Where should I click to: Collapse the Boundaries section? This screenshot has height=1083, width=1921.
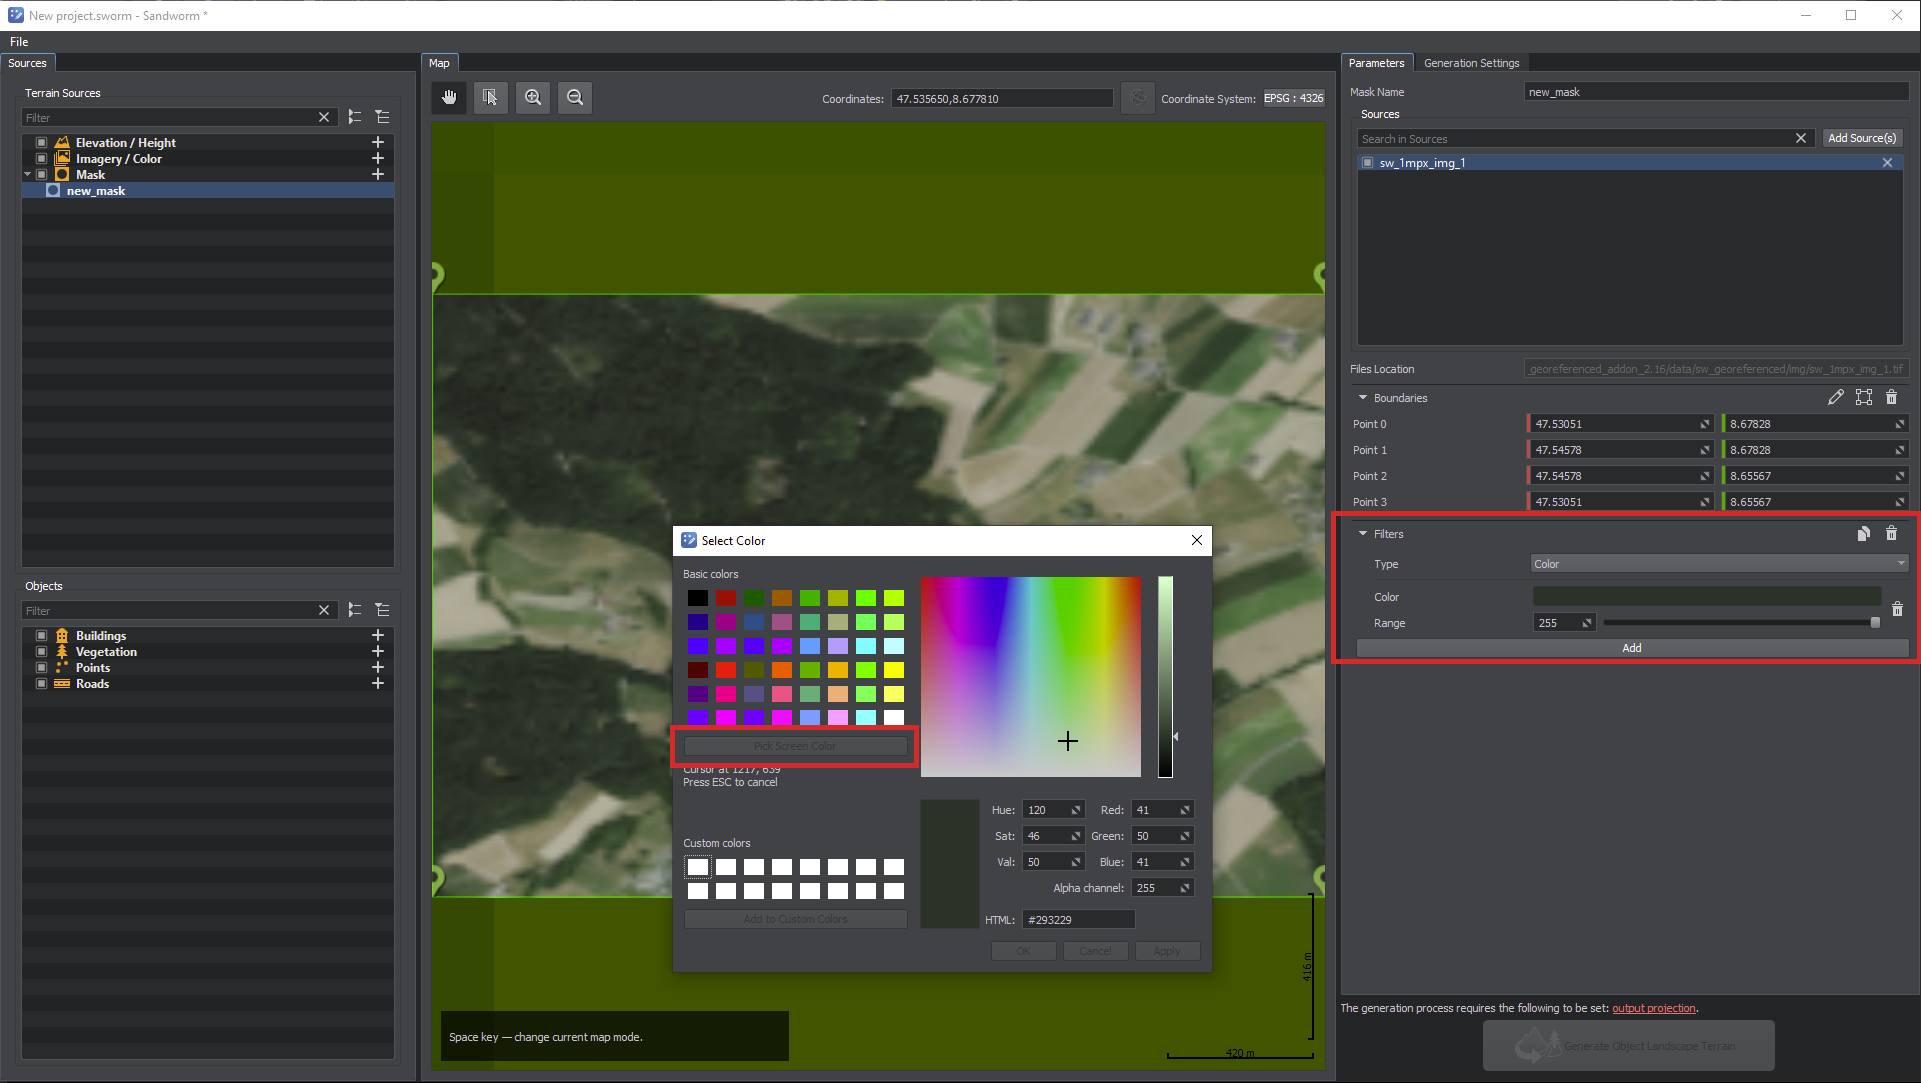coord(1362,397)
